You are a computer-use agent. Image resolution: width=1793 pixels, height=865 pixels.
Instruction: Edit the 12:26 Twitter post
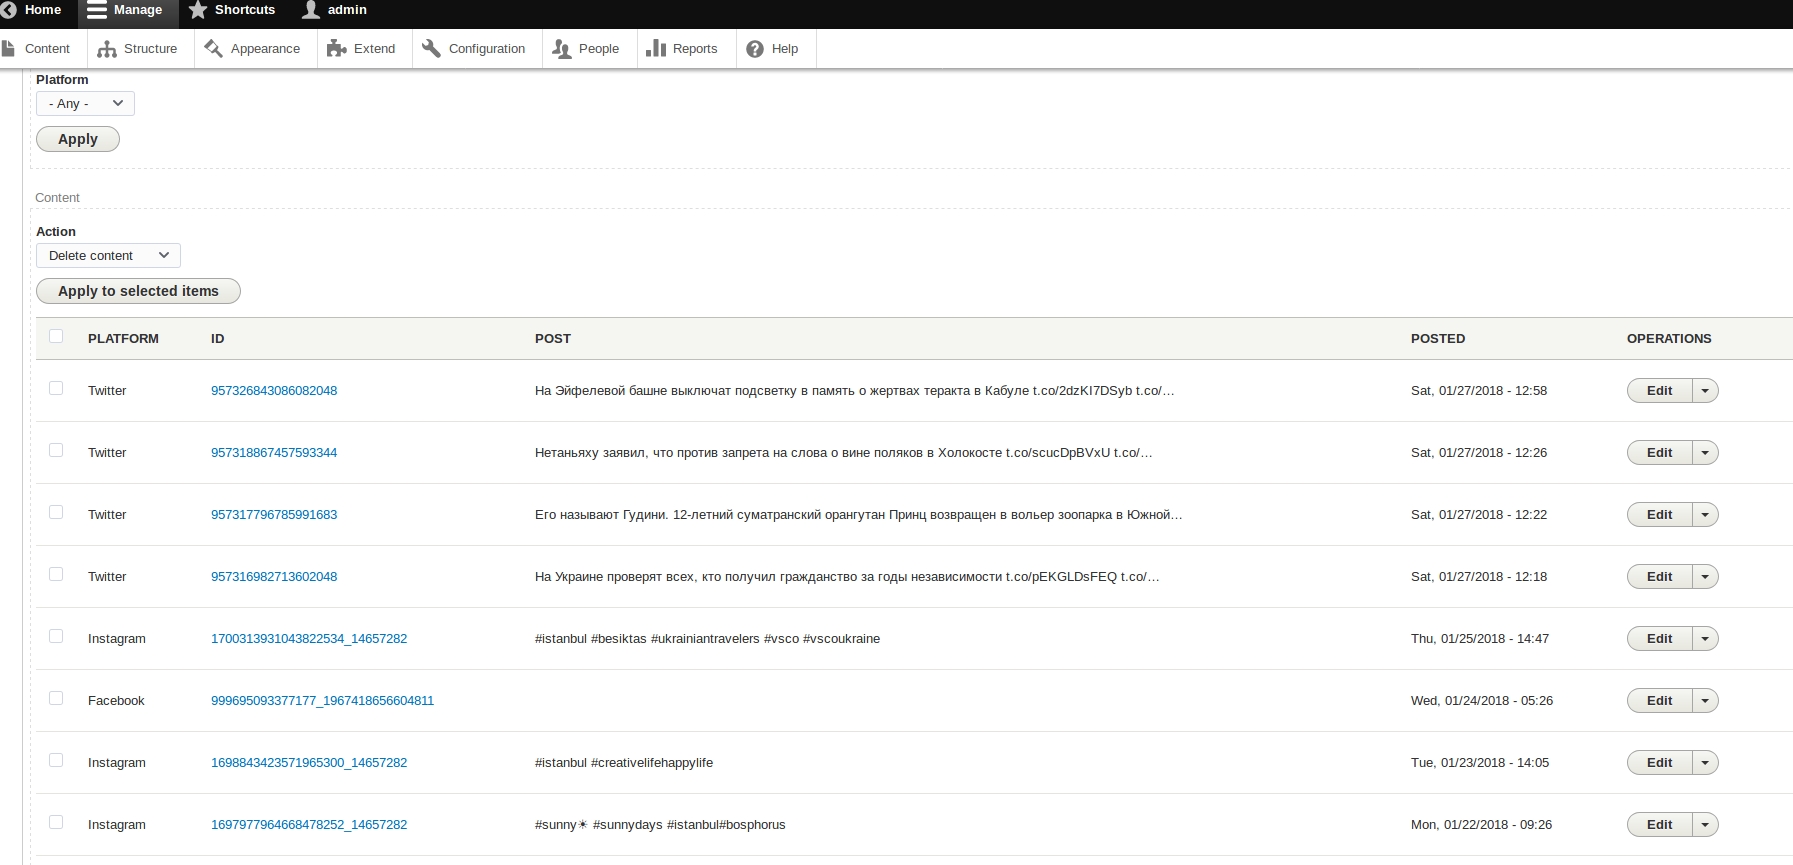click(x=1660, y=453)
